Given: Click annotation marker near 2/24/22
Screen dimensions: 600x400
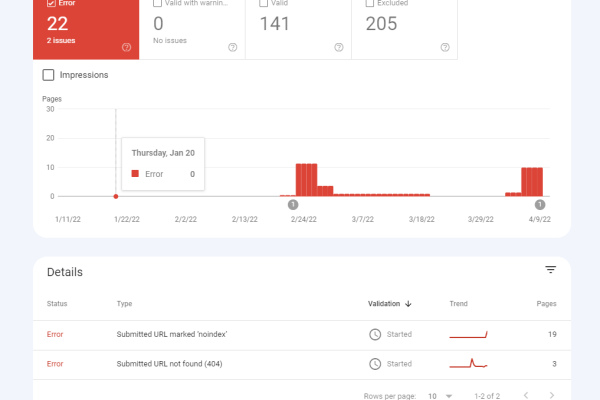Looking at the screenshot, I should point(293,205).
